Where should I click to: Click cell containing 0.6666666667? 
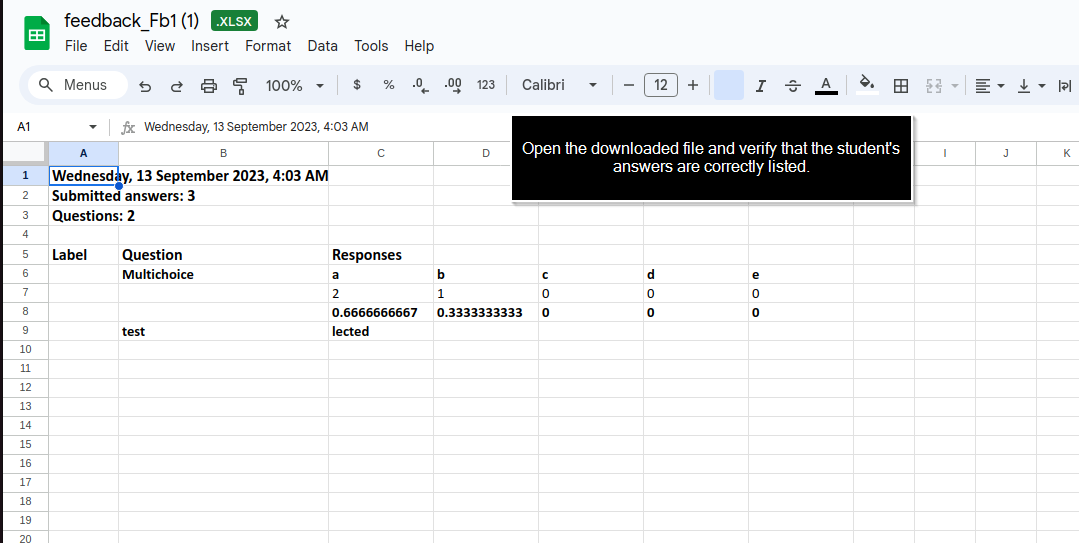click(381, 312)
